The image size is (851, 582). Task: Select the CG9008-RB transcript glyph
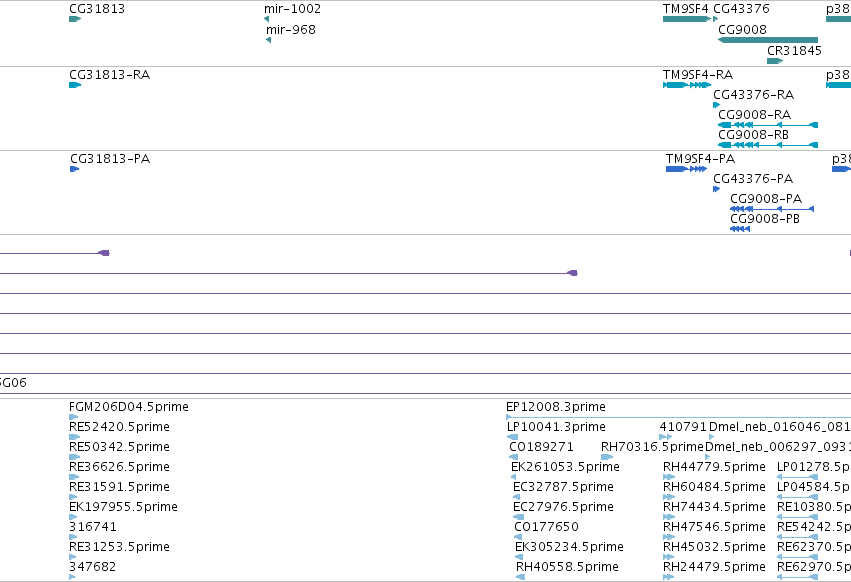coord(768,145)
